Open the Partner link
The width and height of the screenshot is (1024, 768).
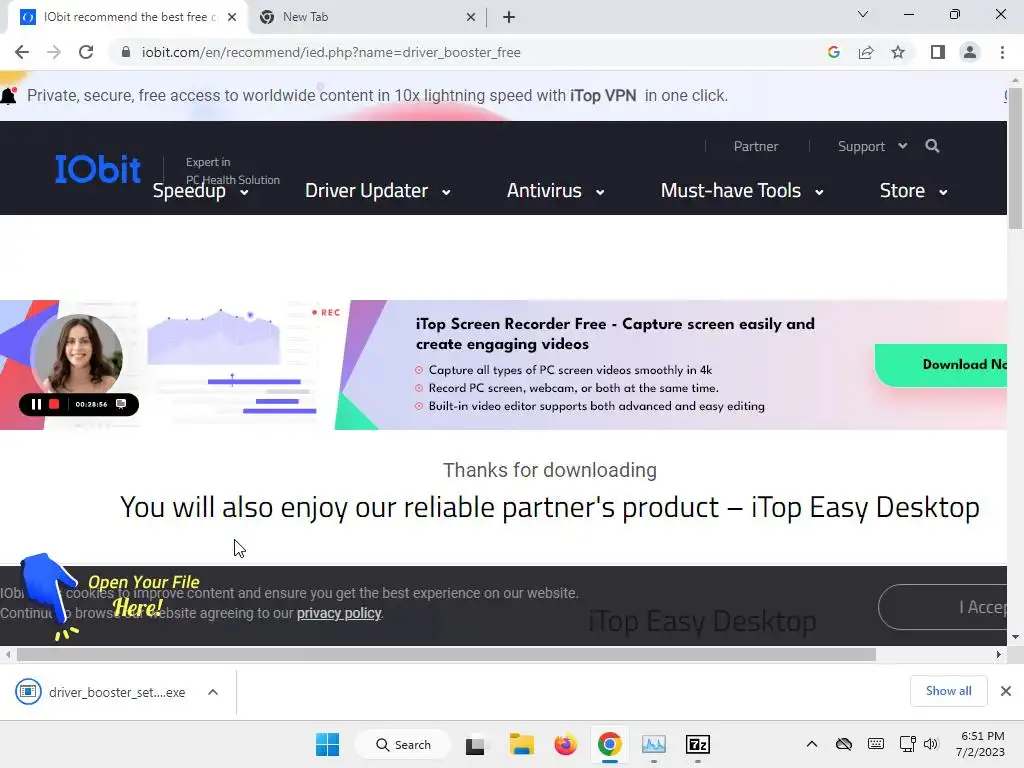click(x=756, y=146)
